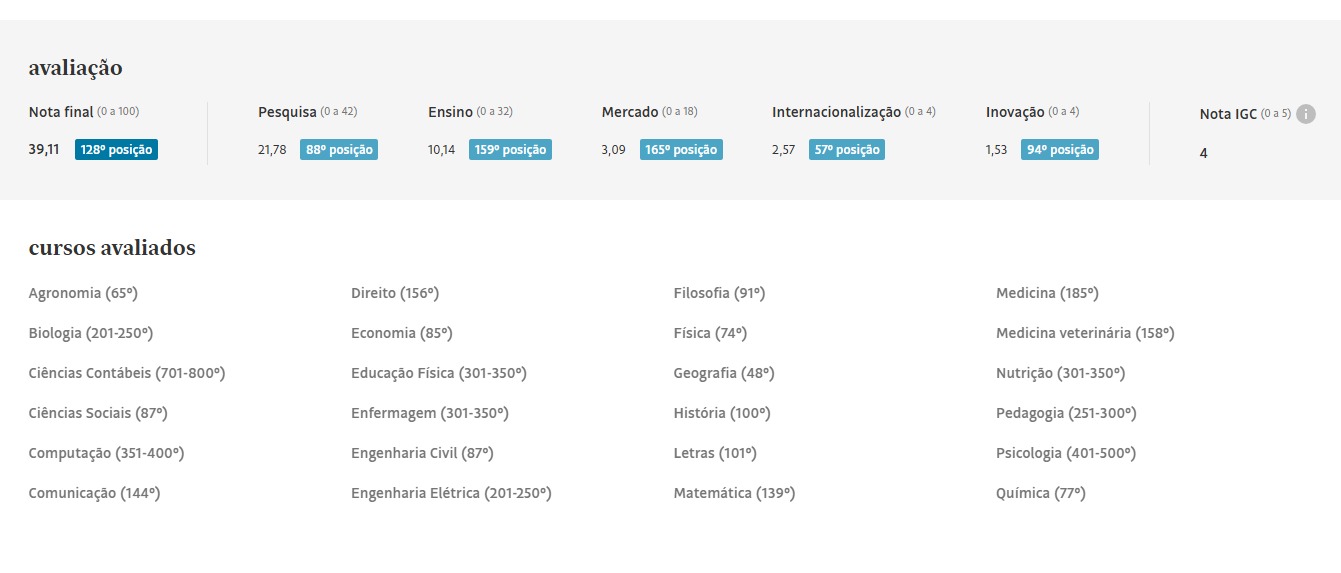This screenshot has height=573, width=1341.
Task: Open the Geografia (48º) course link
Action: click(724, 373)
